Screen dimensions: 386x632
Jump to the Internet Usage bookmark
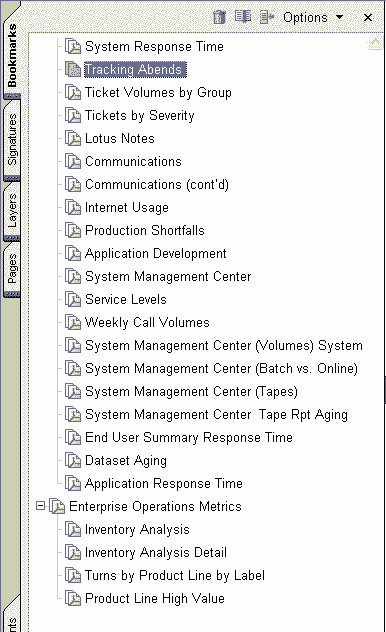[127, 207]
